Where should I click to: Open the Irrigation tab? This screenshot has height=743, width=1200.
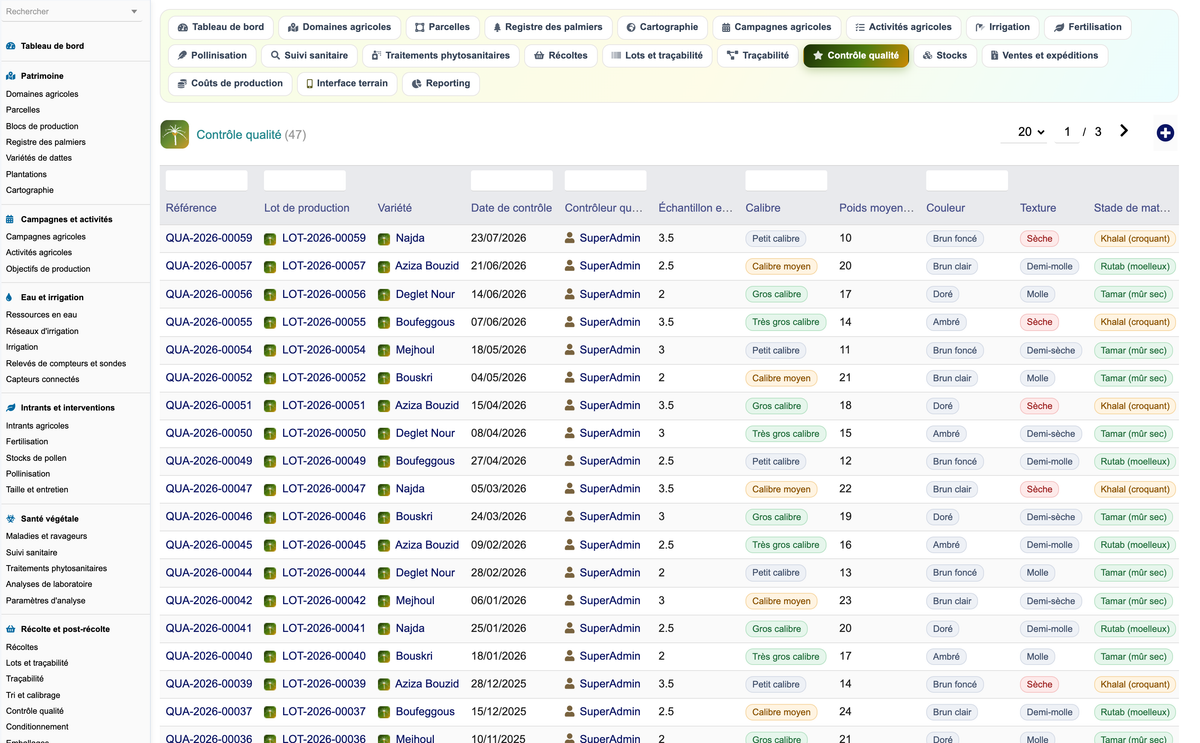[1002, 27]
